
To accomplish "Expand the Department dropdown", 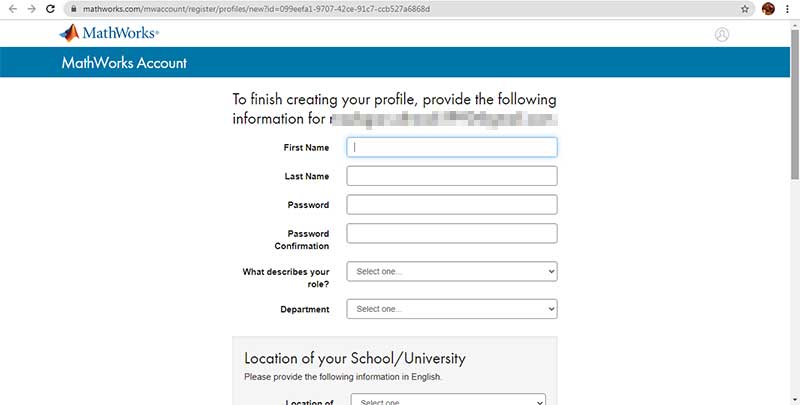I will [452, 309].
